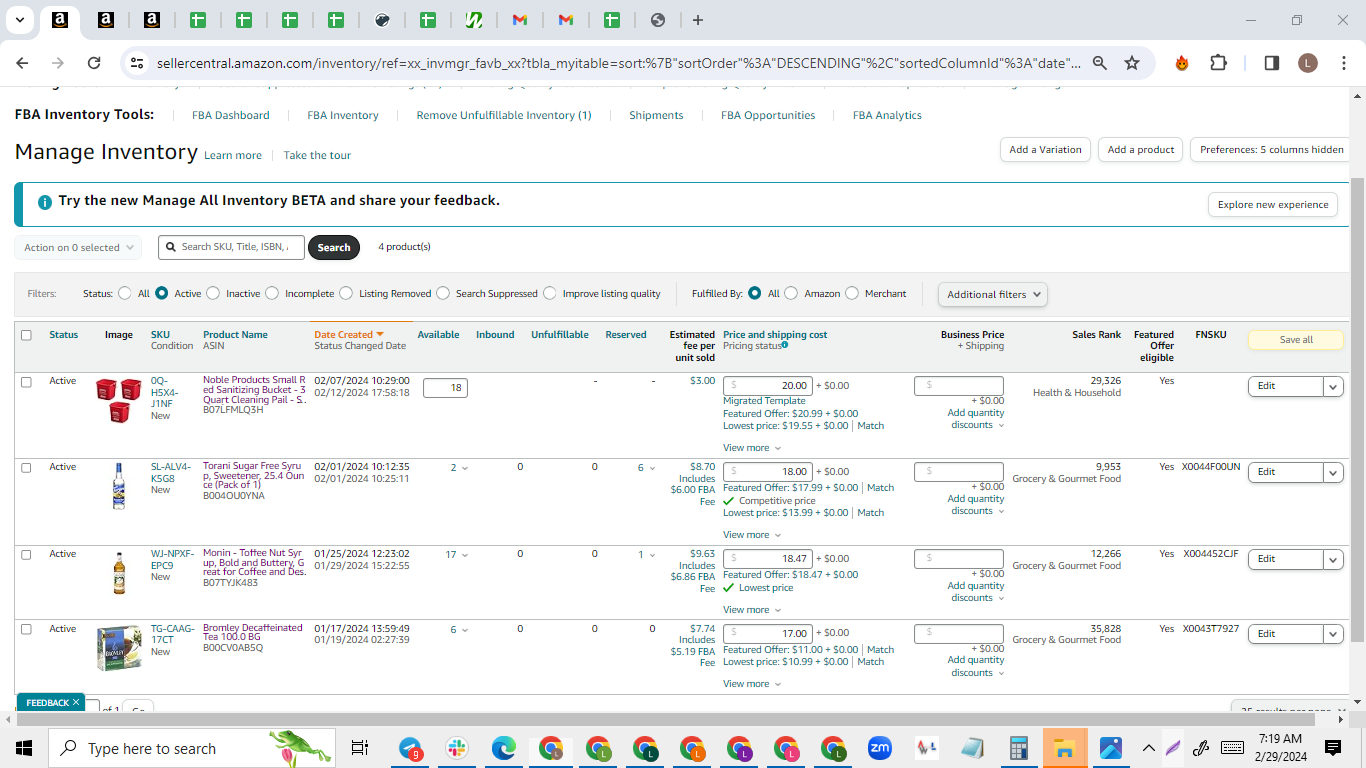Toggle the browser side panel
The image size is (1366, 768).
1272,63
